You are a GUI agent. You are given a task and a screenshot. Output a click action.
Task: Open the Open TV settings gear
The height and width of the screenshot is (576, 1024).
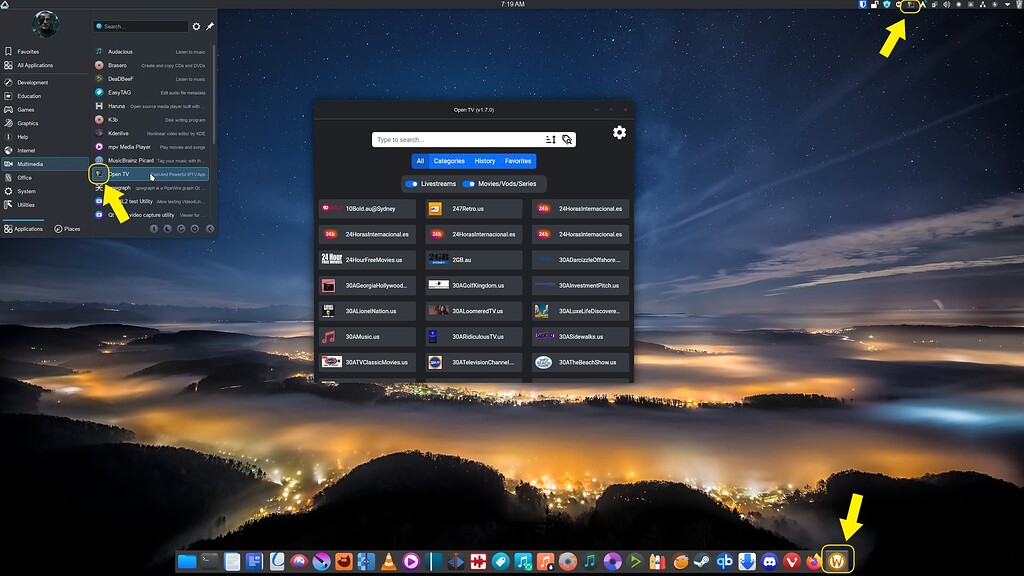(x=619, y=133)
